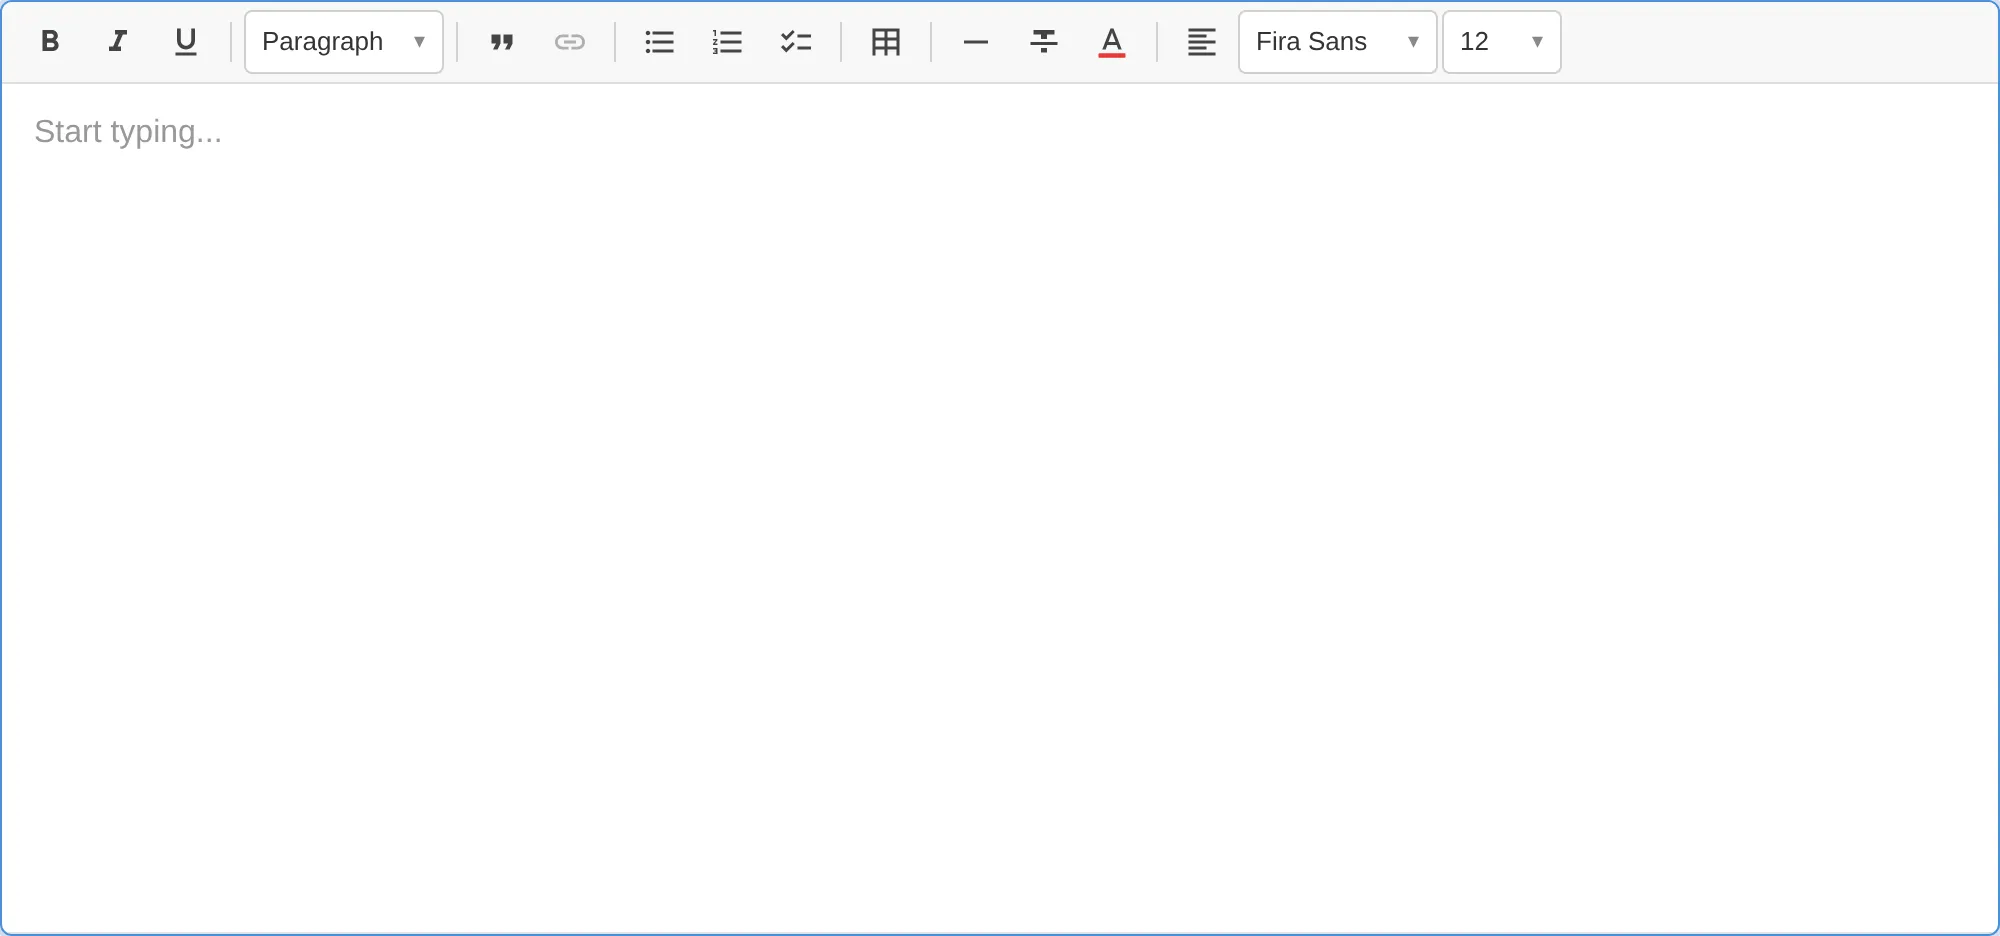Apply justified text alignment
This screenshot has width=2000, height=936.
coord(1202,42)
